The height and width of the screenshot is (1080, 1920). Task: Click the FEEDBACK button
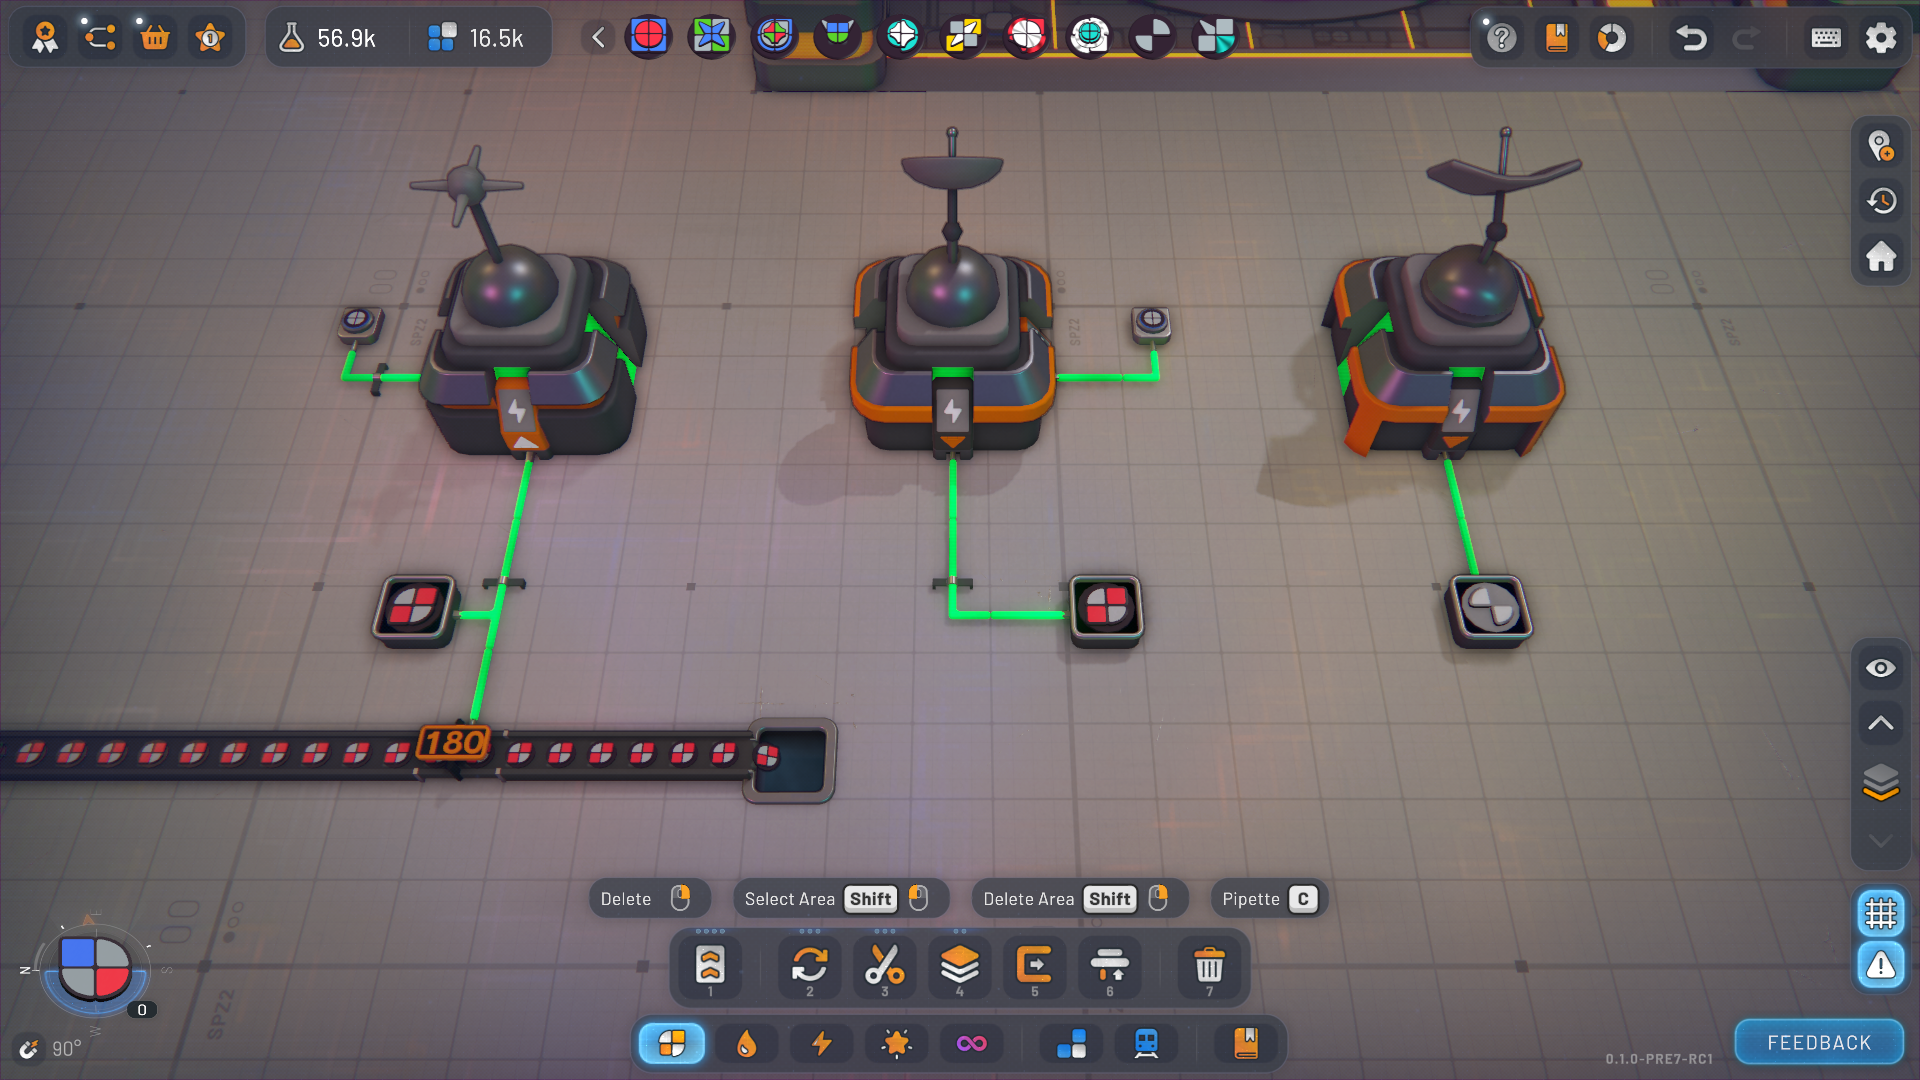(1818, 1043)
